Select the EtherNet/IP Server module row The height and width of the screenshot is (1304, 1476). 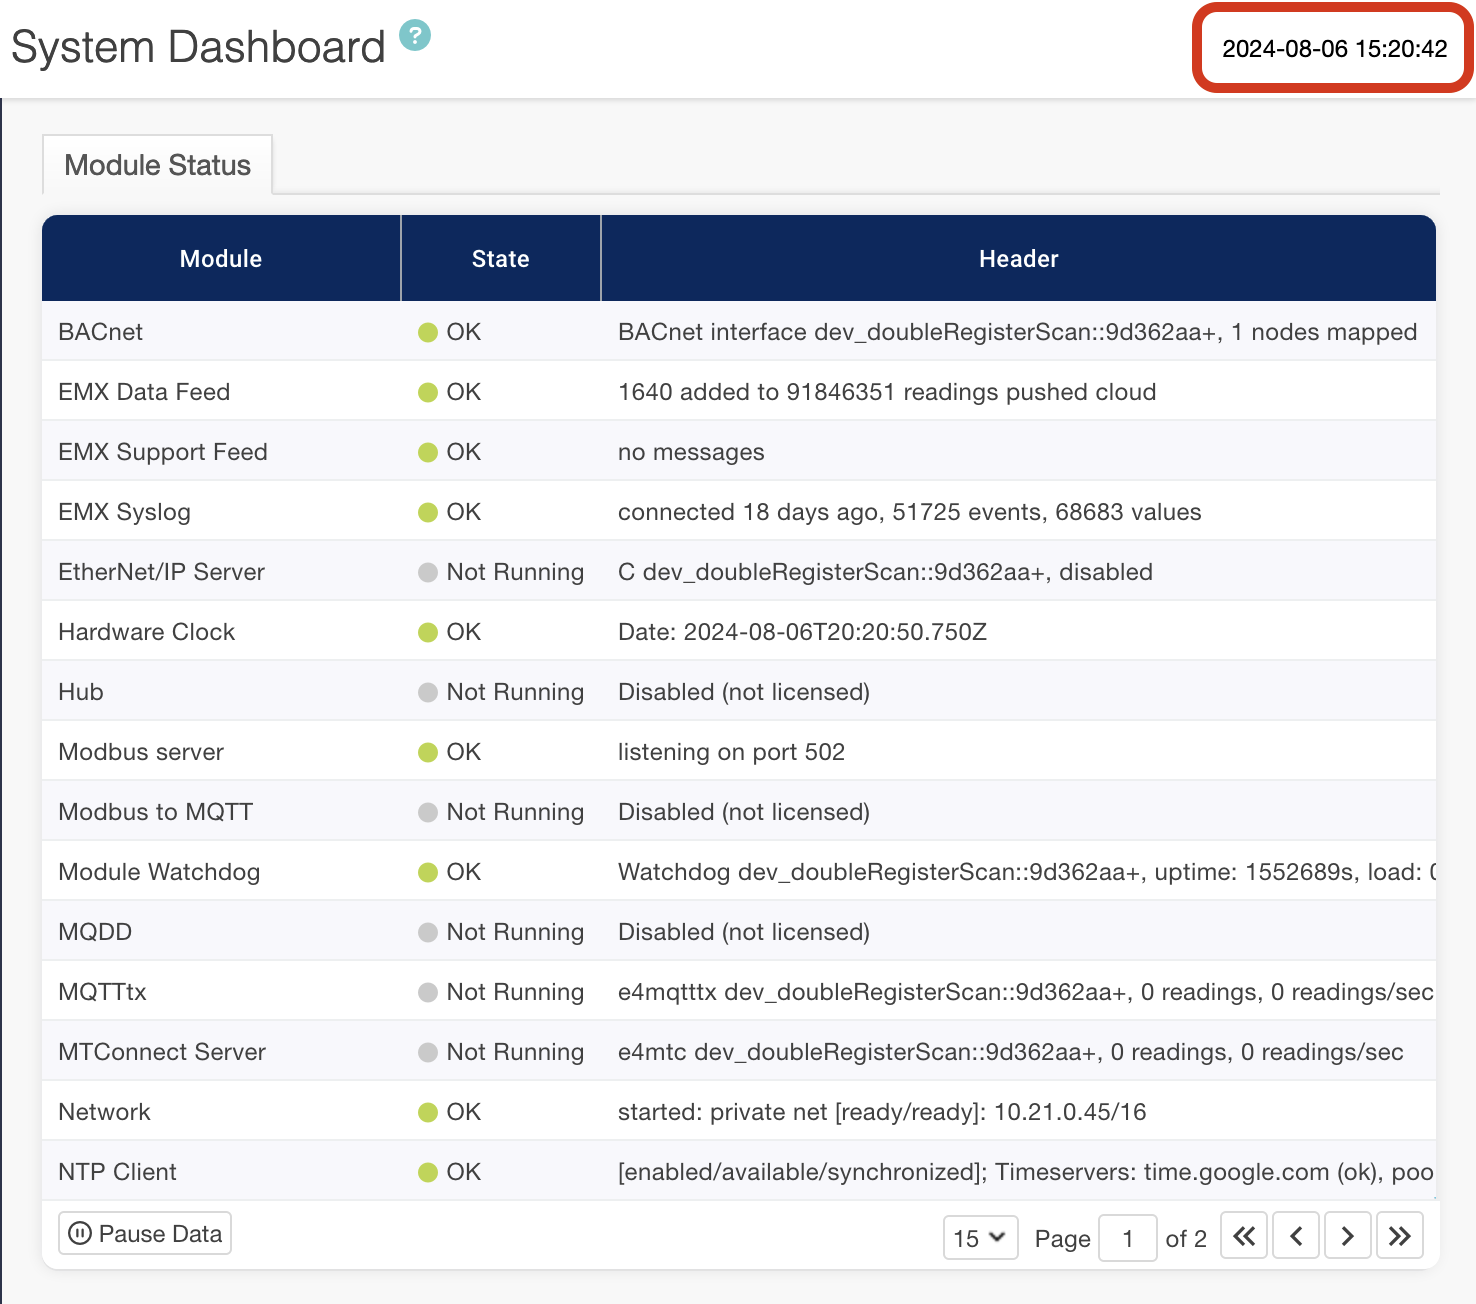(x=161, y=572)
